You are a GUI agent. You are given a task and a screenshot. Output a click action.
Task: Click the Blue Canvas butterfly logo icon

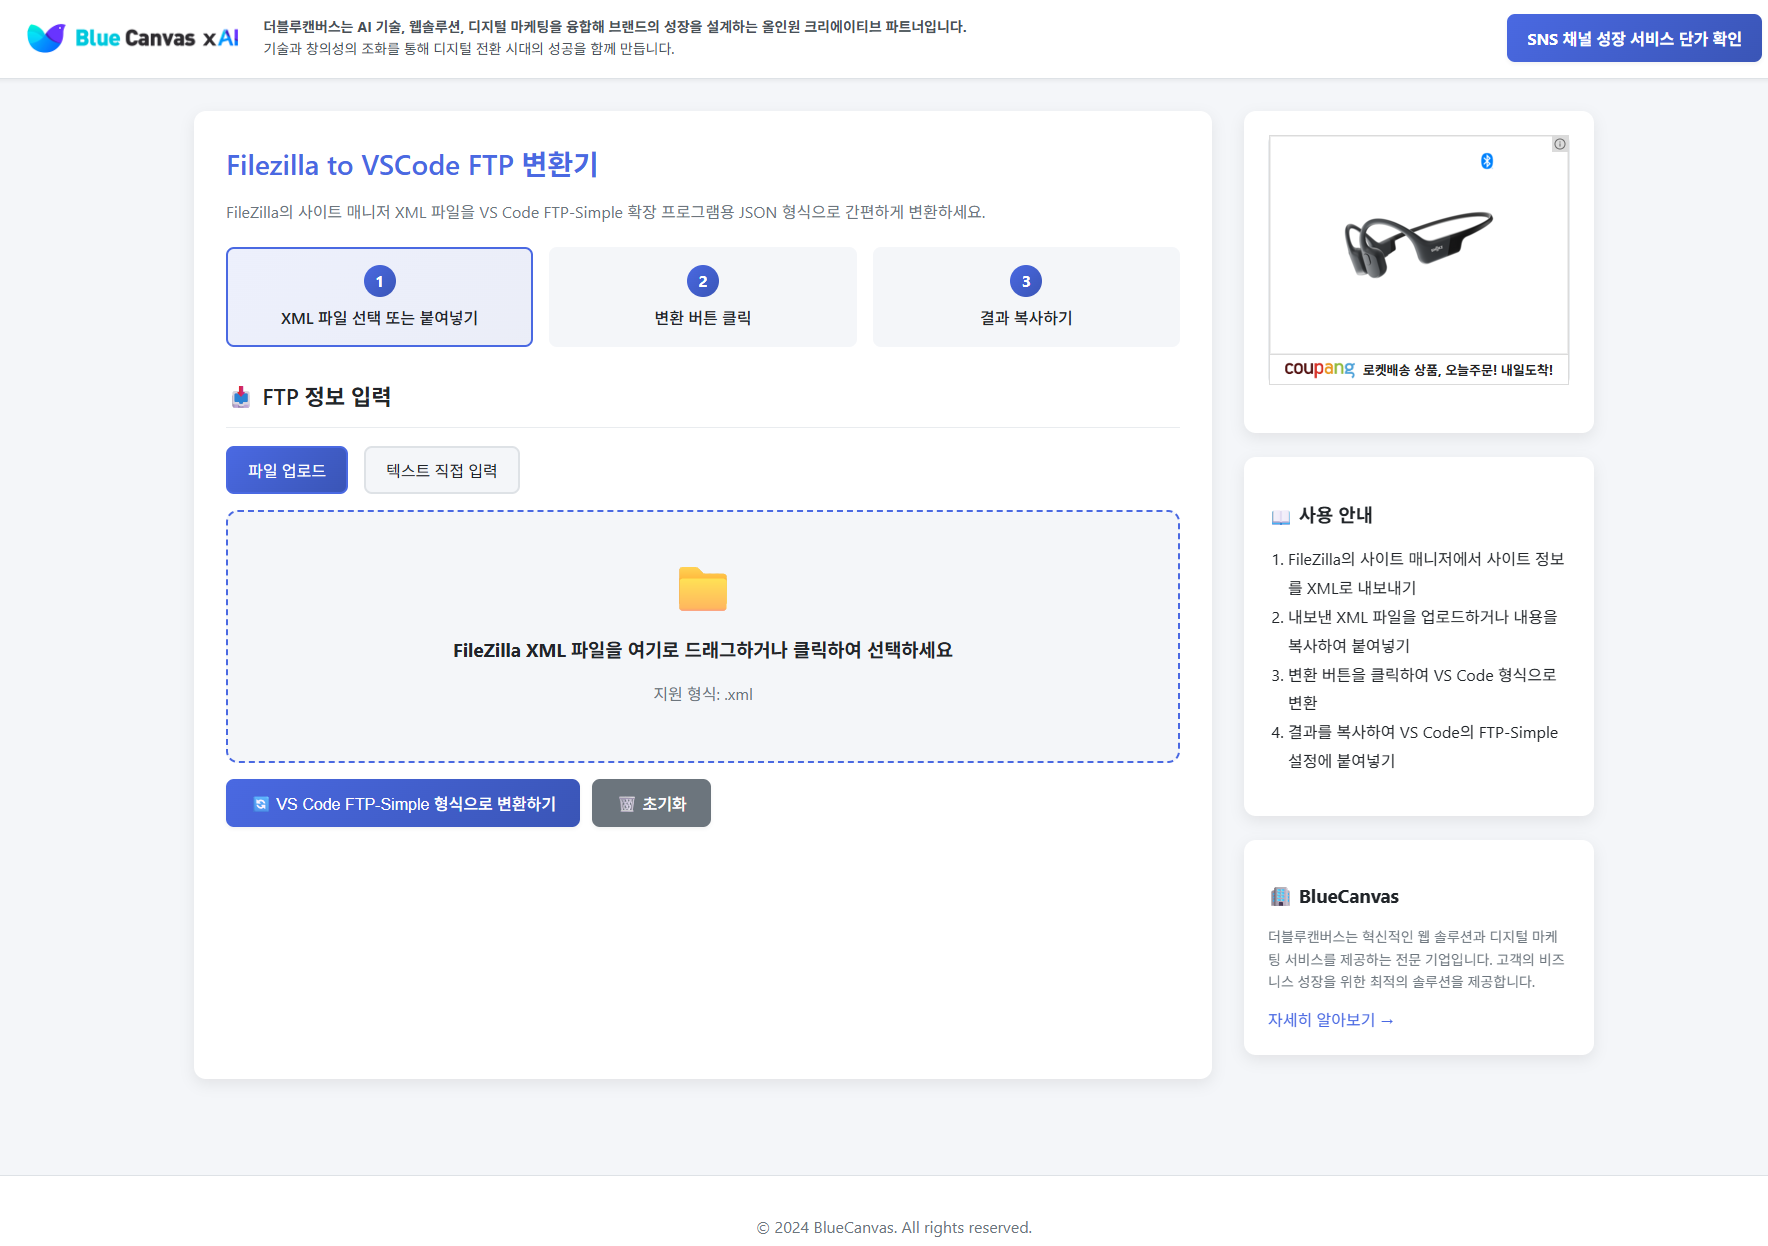coord(46,38)
